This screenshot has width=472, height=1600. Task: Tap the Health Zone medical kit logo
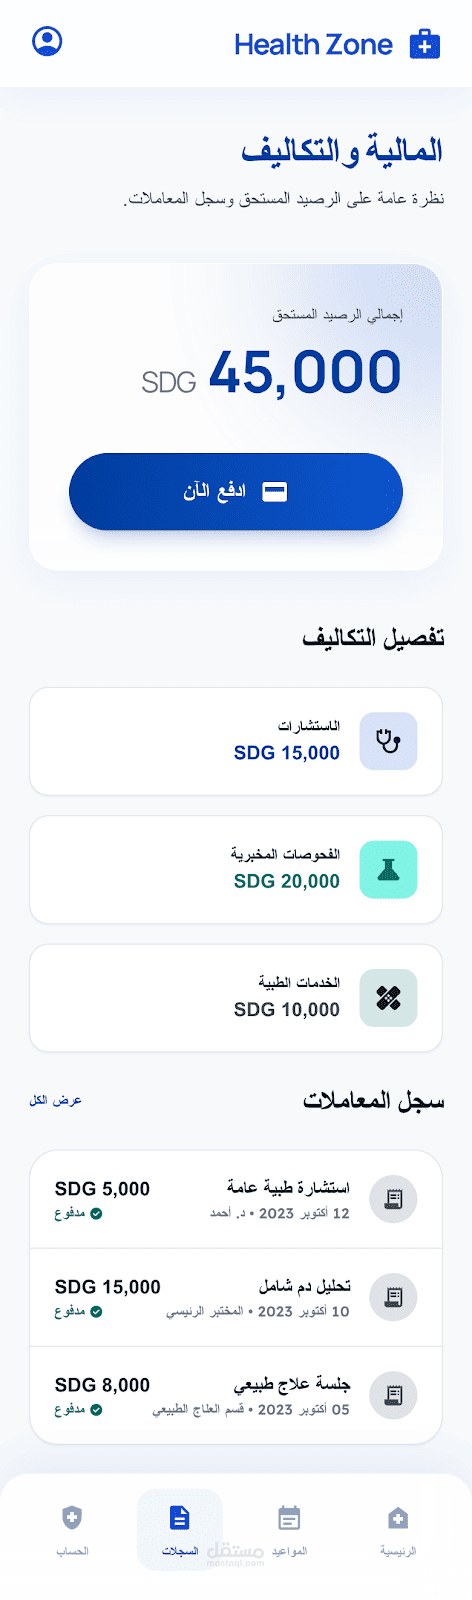(425, 44)
